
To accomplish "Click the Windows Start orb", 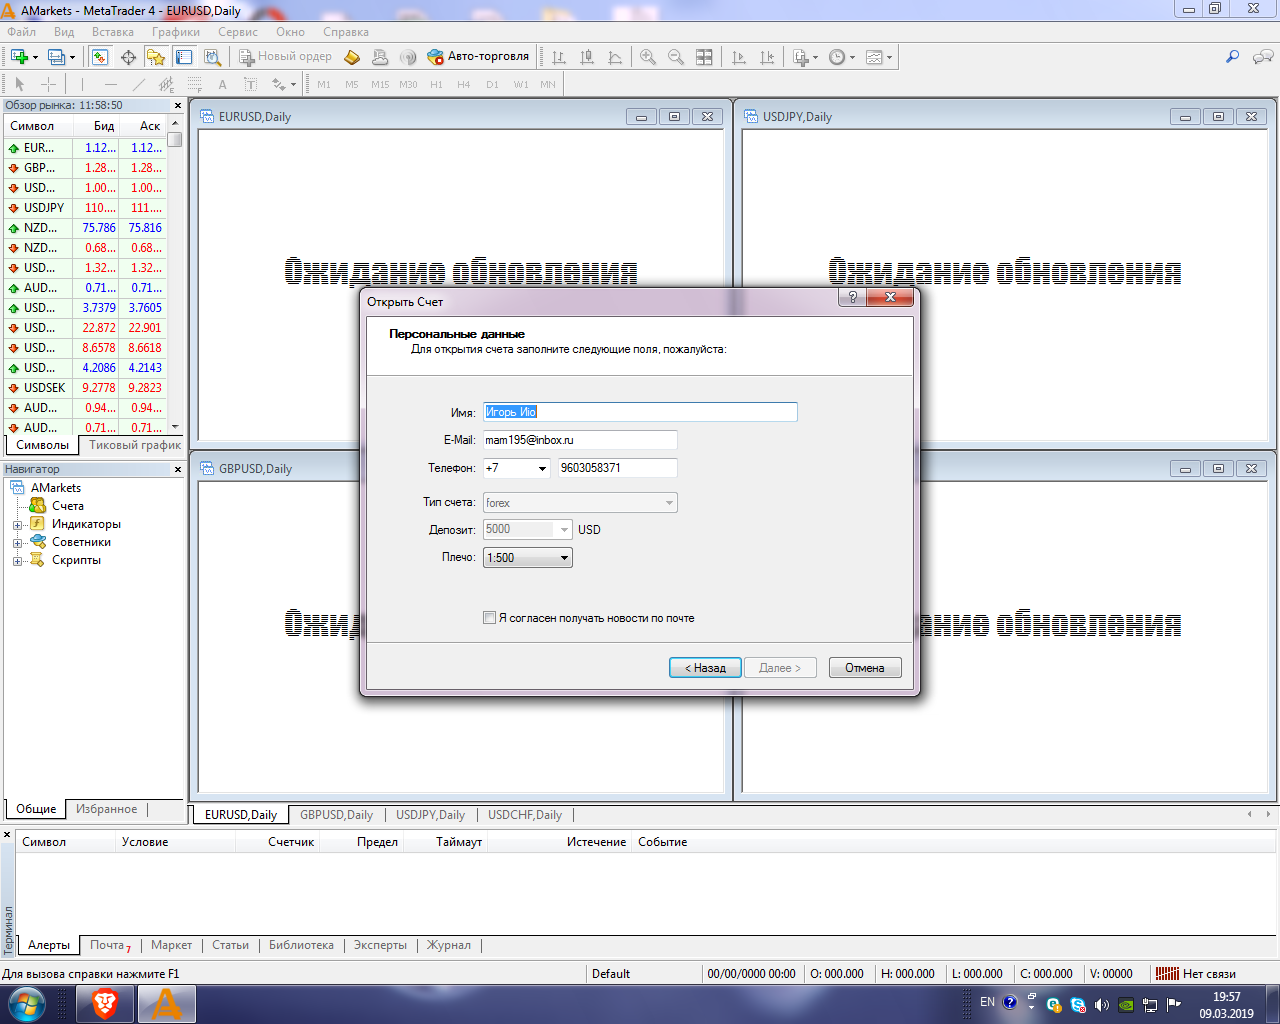I will tap(26, 1003).
